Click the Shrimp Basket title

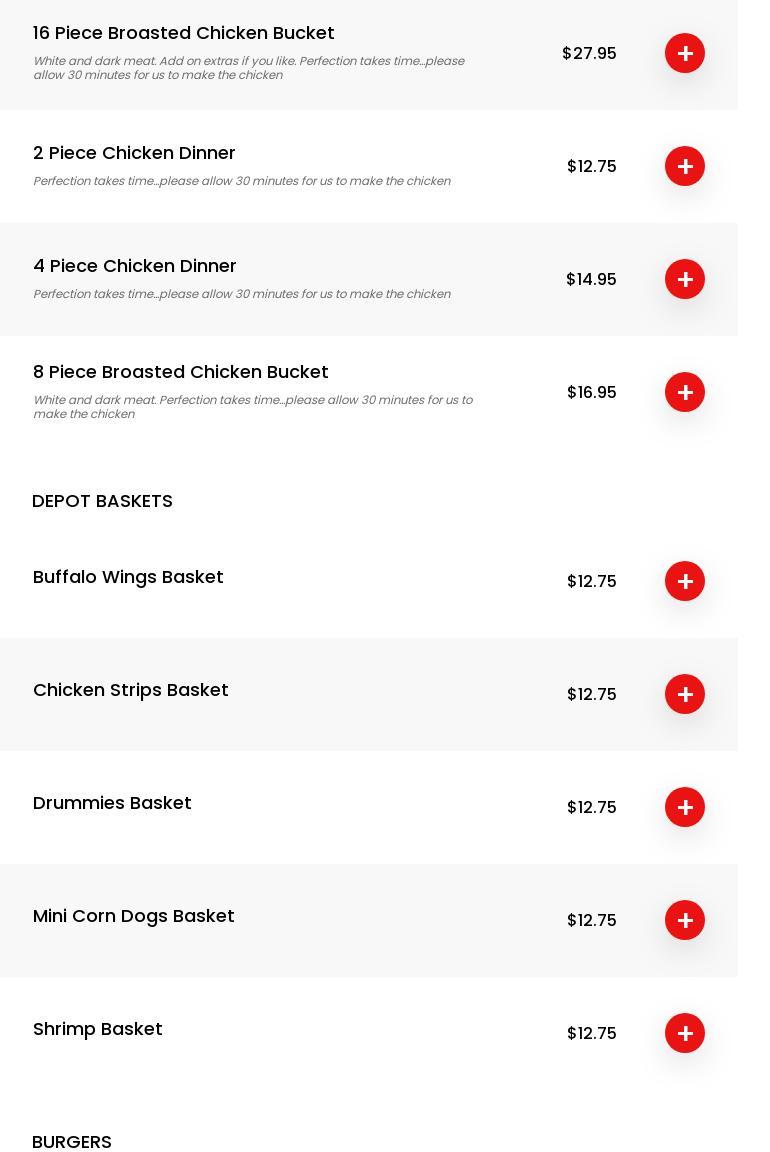point(98,1029)
